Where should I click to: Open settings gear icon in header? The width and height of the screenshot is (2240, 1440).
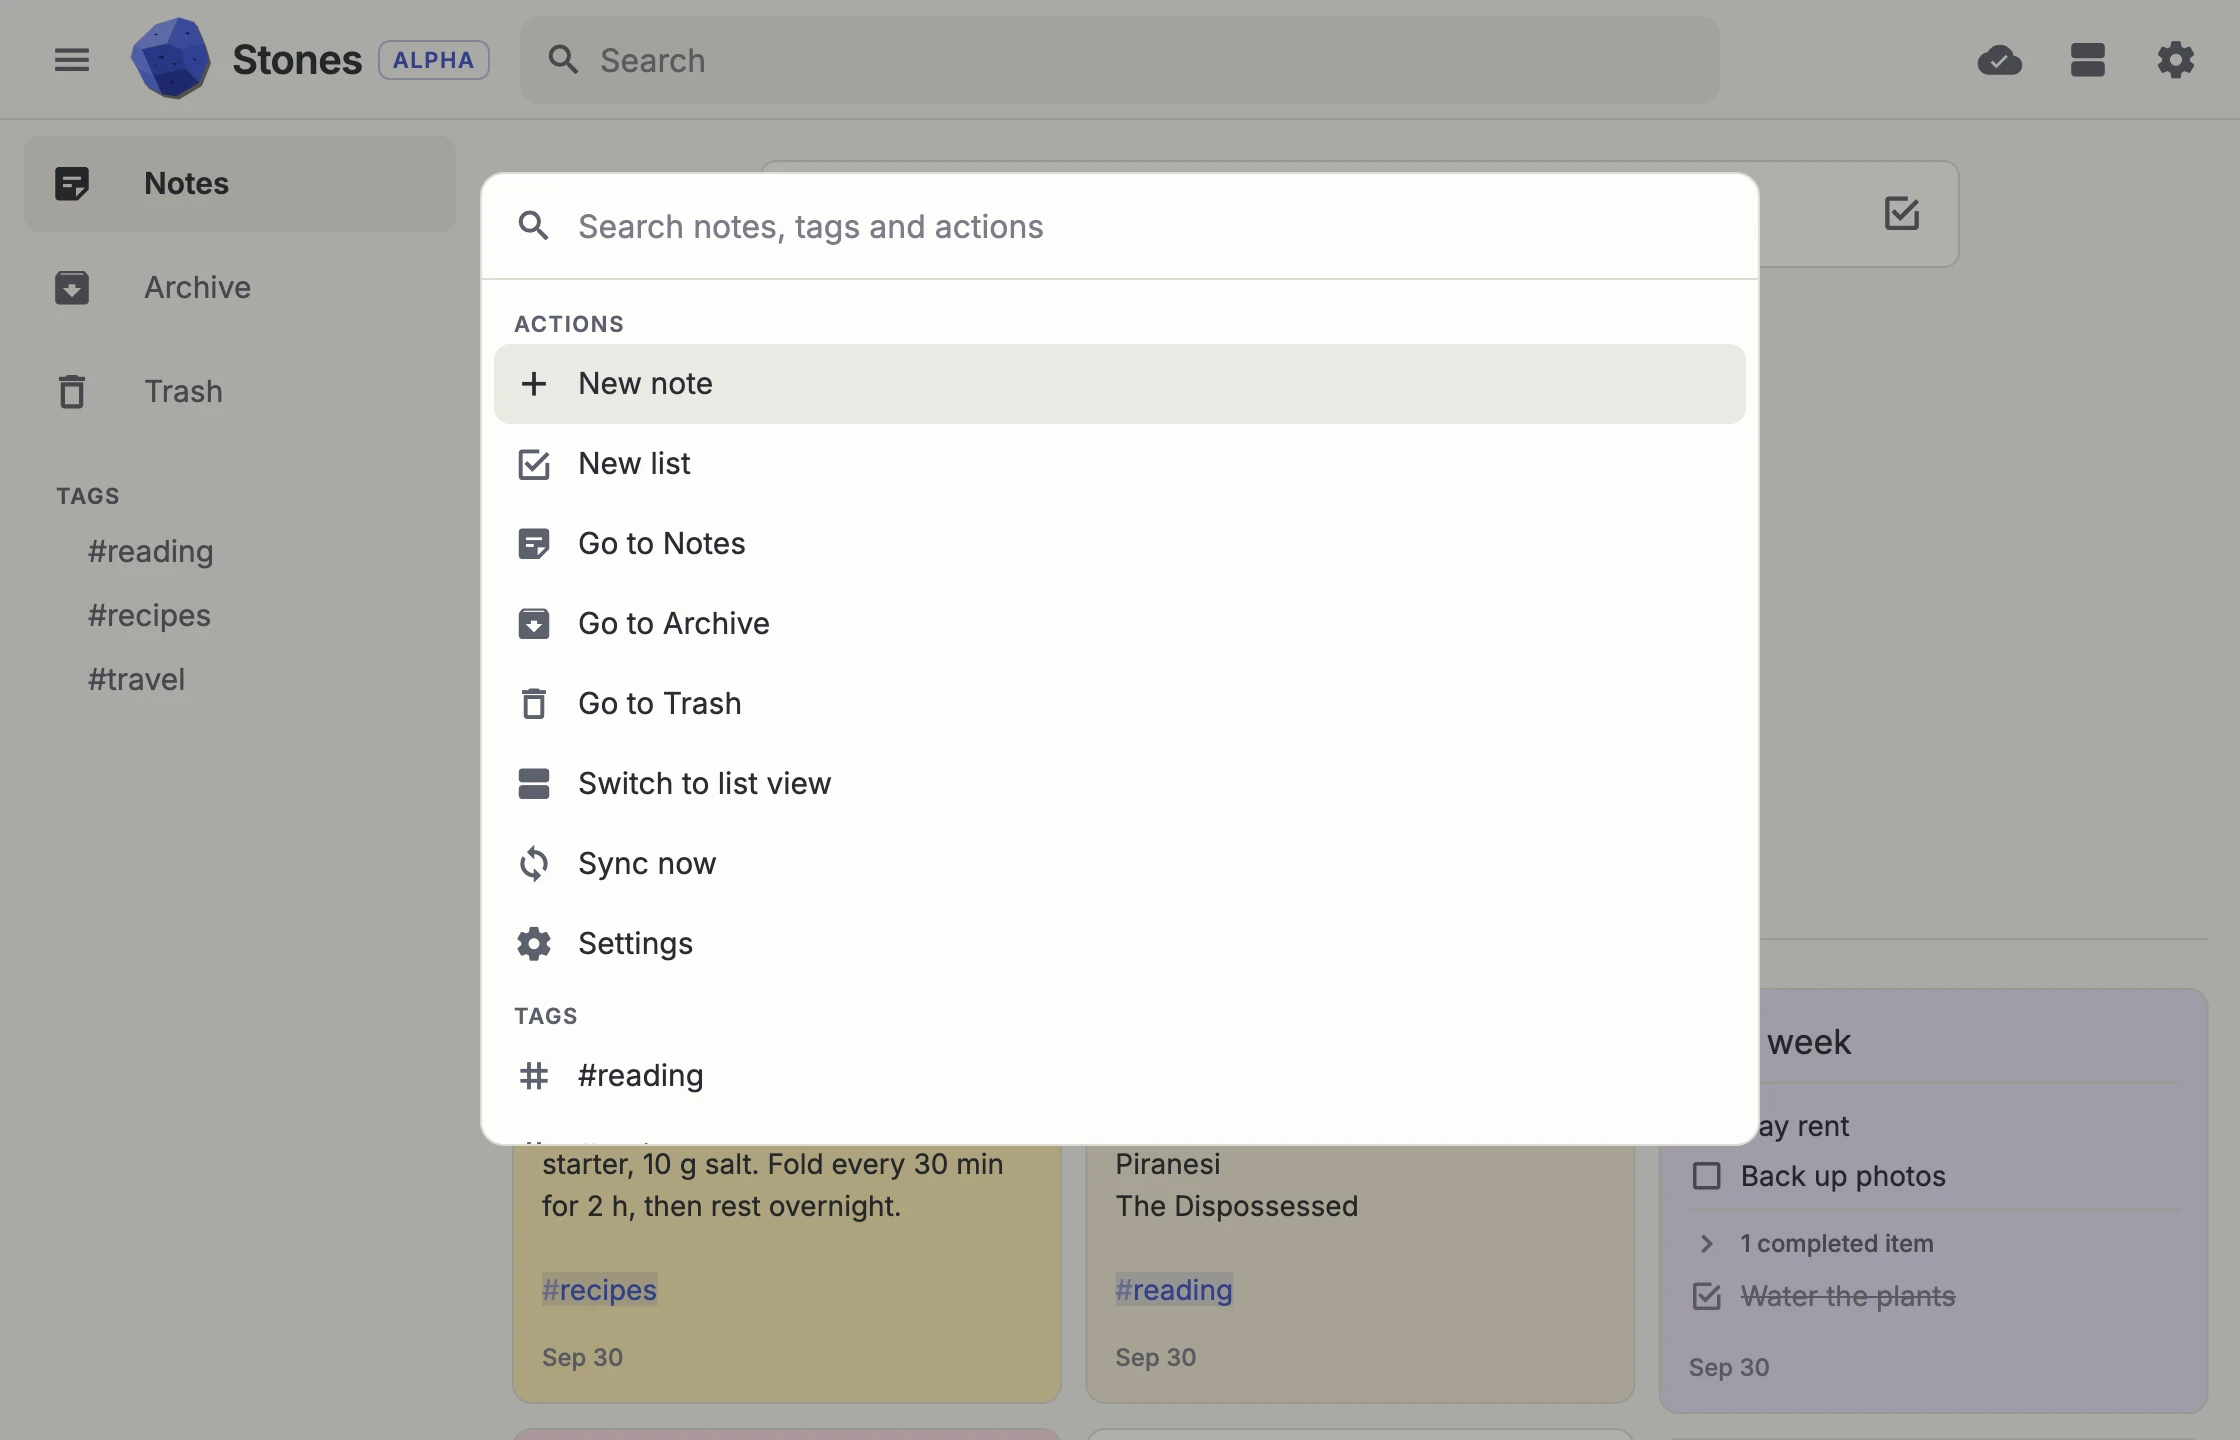[2175, 60]
